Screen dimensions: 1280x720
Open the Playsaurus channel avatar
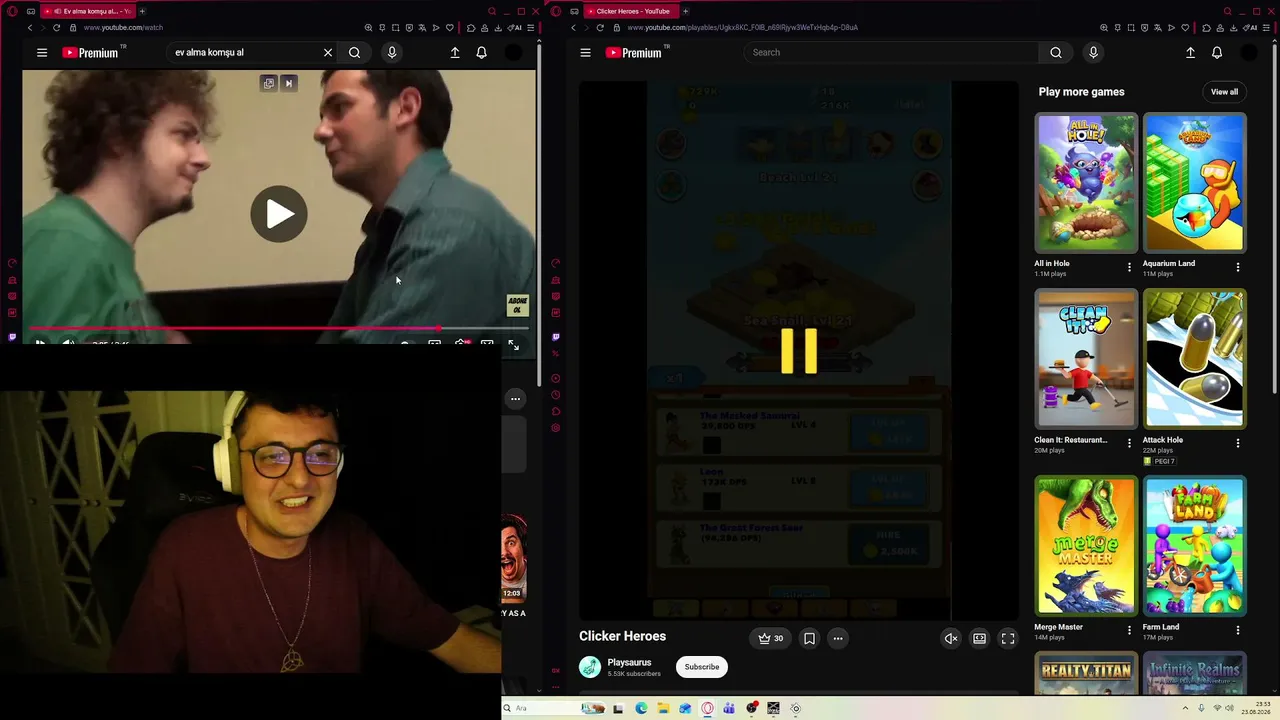coord(590,667)
